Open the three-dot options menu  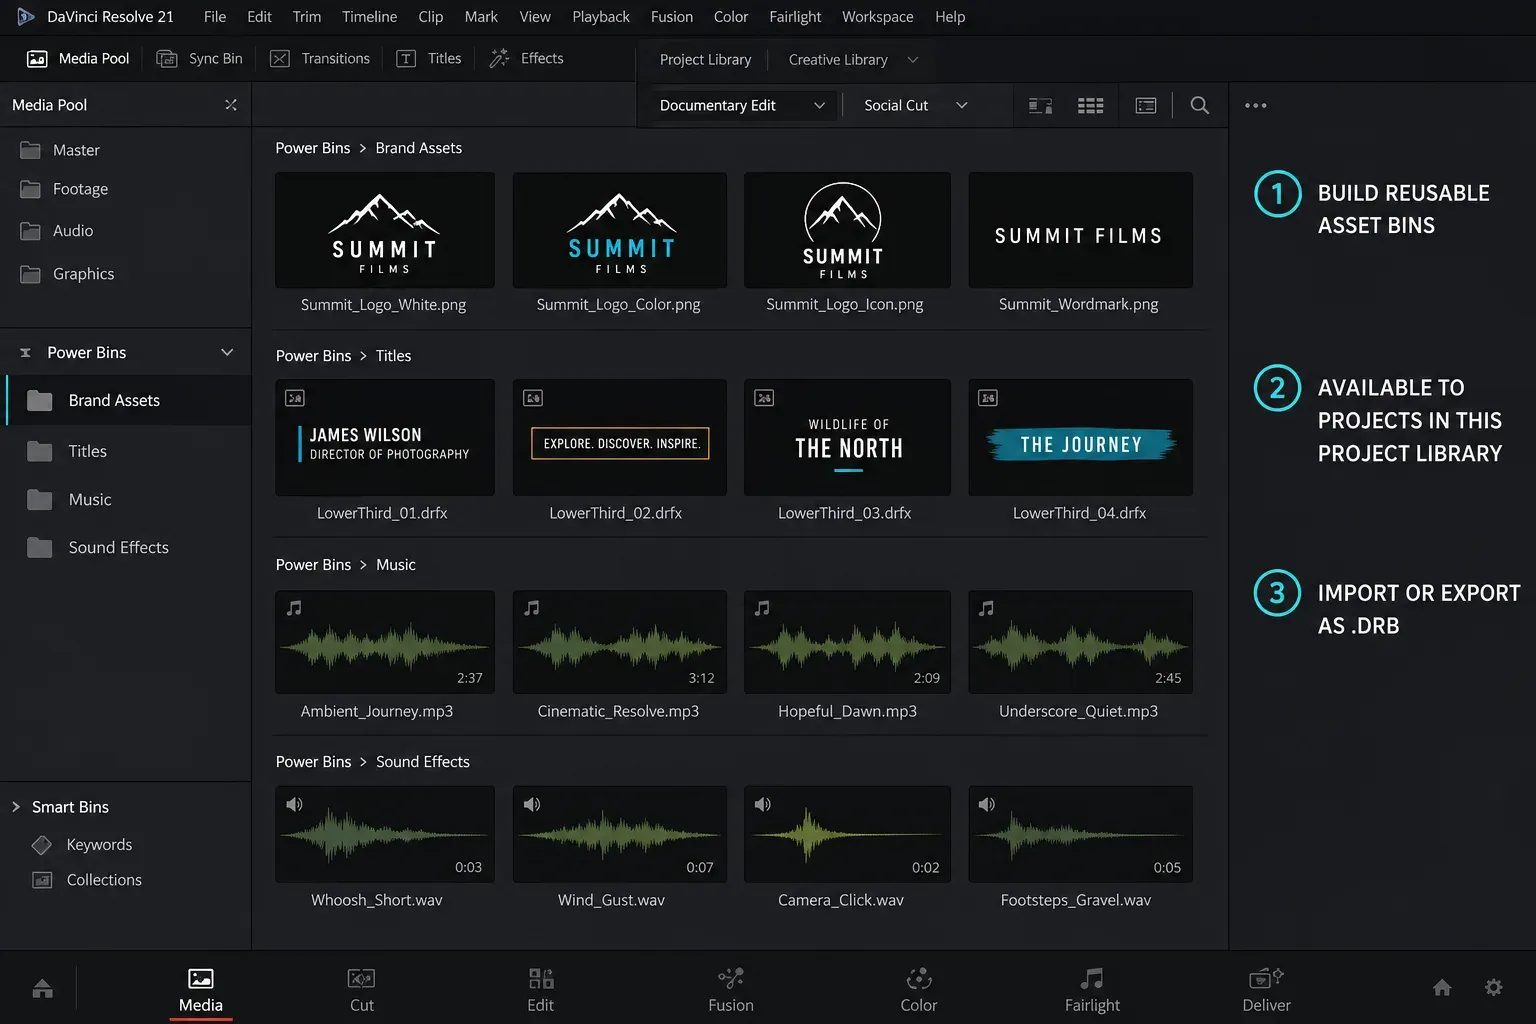pyautogui.click(x=1256, y=105)
